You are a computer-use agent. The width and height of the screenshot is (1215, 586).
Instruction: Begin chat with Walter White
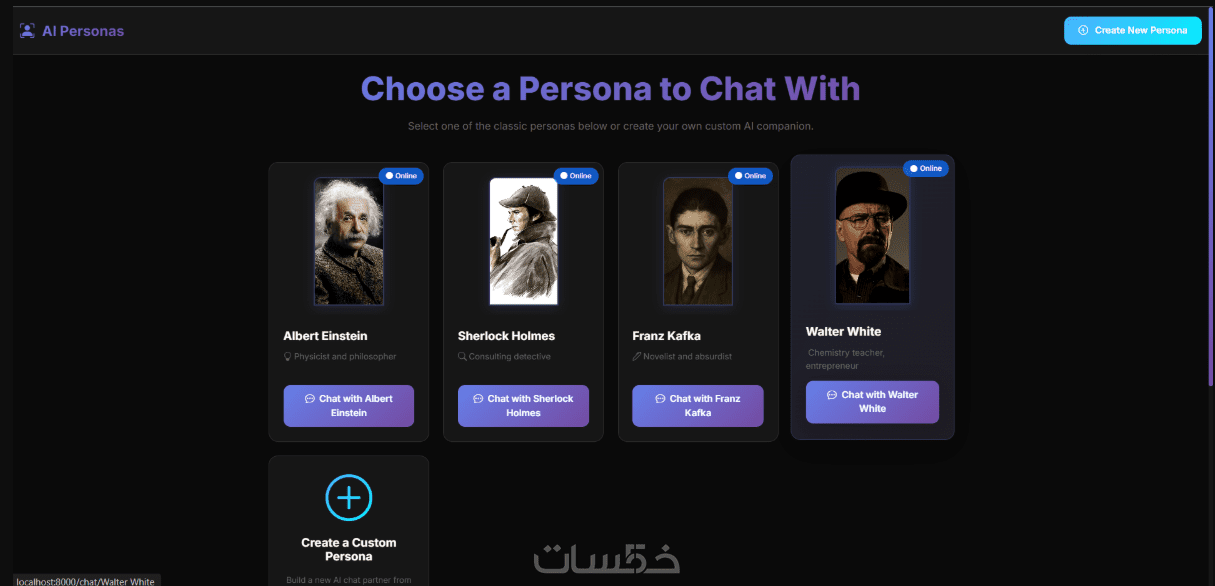pos(872,402)
